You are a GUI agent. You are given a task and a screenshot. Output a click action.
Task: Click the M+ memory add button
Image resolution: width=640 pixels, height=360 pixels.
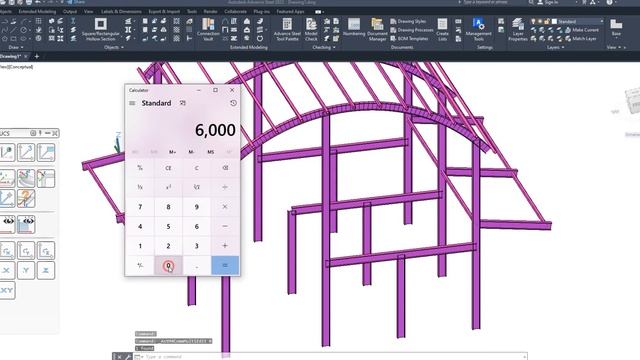[173, 152]
